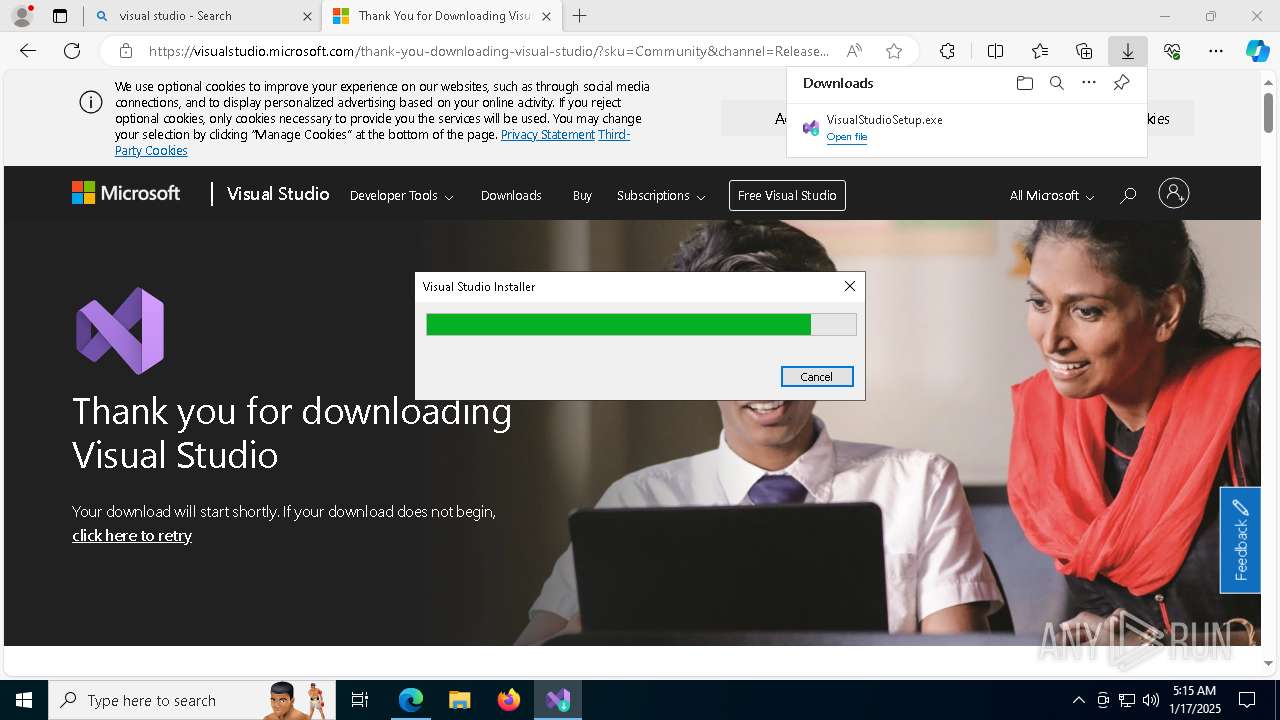Open Settings and more ellipsis menu
The height and width of the screenshot is (720, 1280).
point(1216,51)
